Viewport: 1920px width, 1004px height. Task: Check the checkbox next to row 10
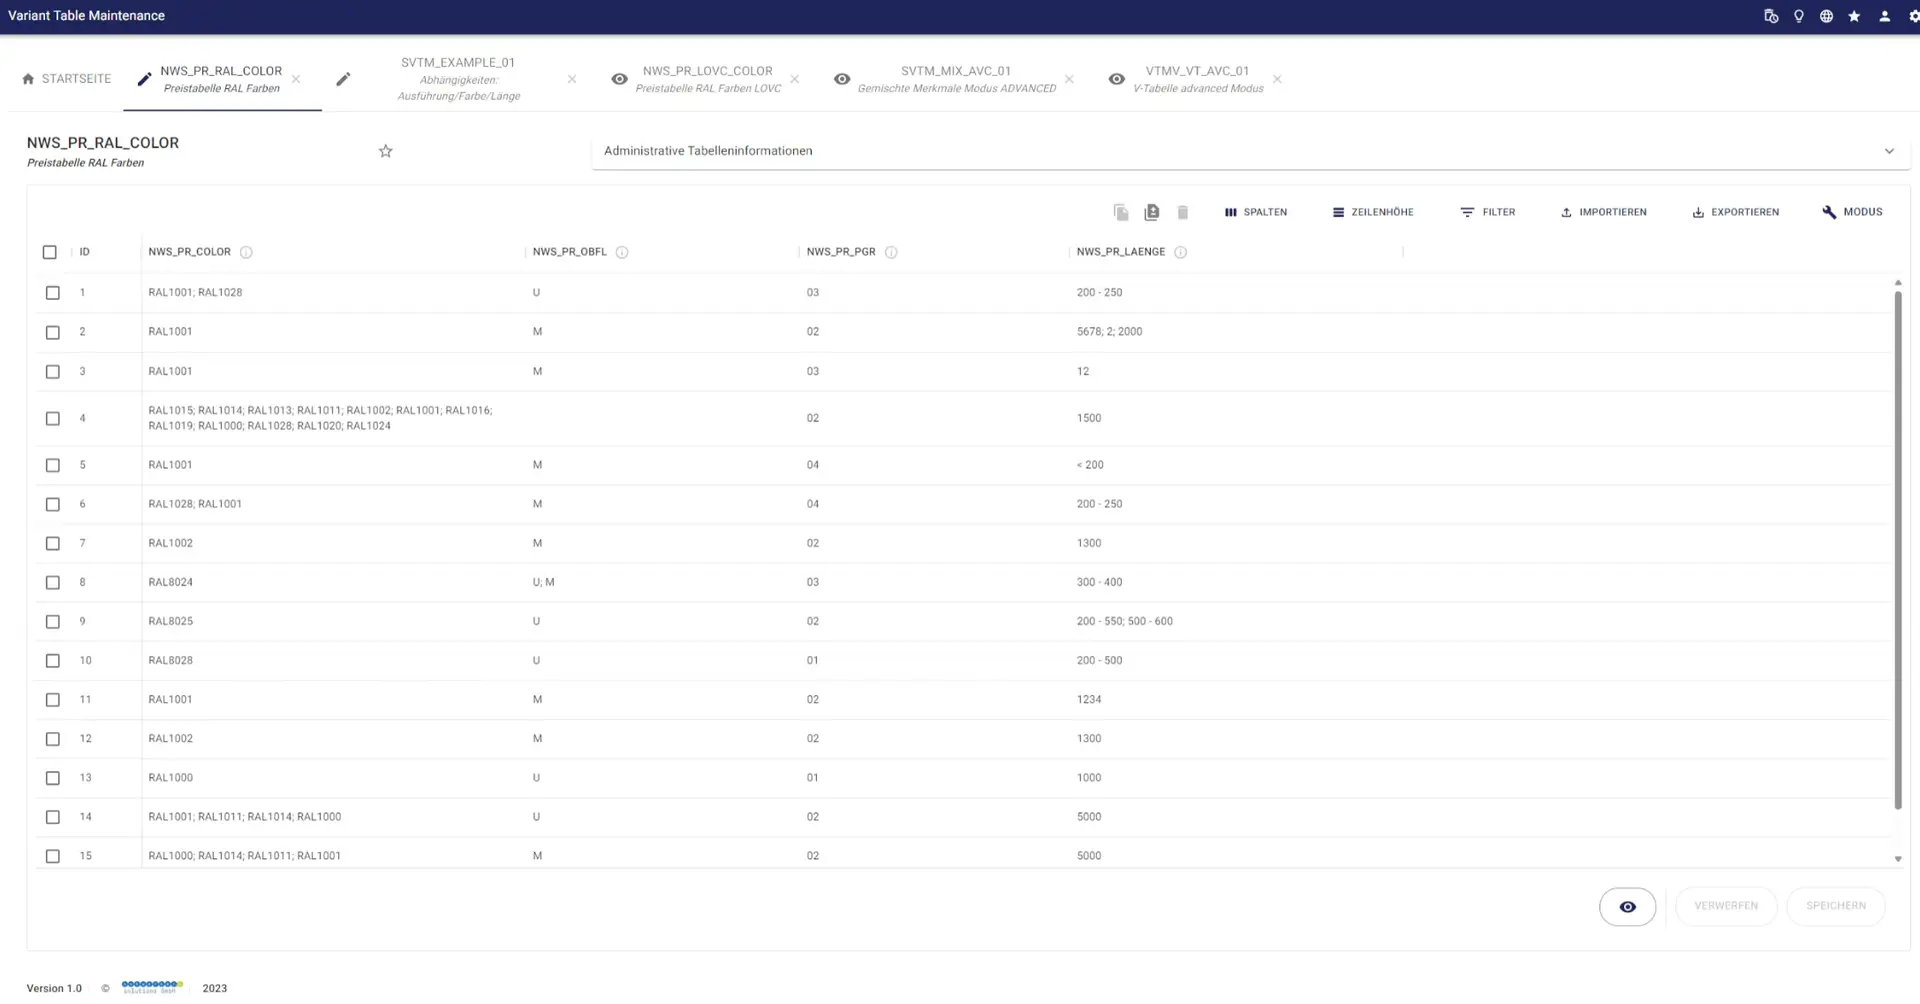(53, 660)
